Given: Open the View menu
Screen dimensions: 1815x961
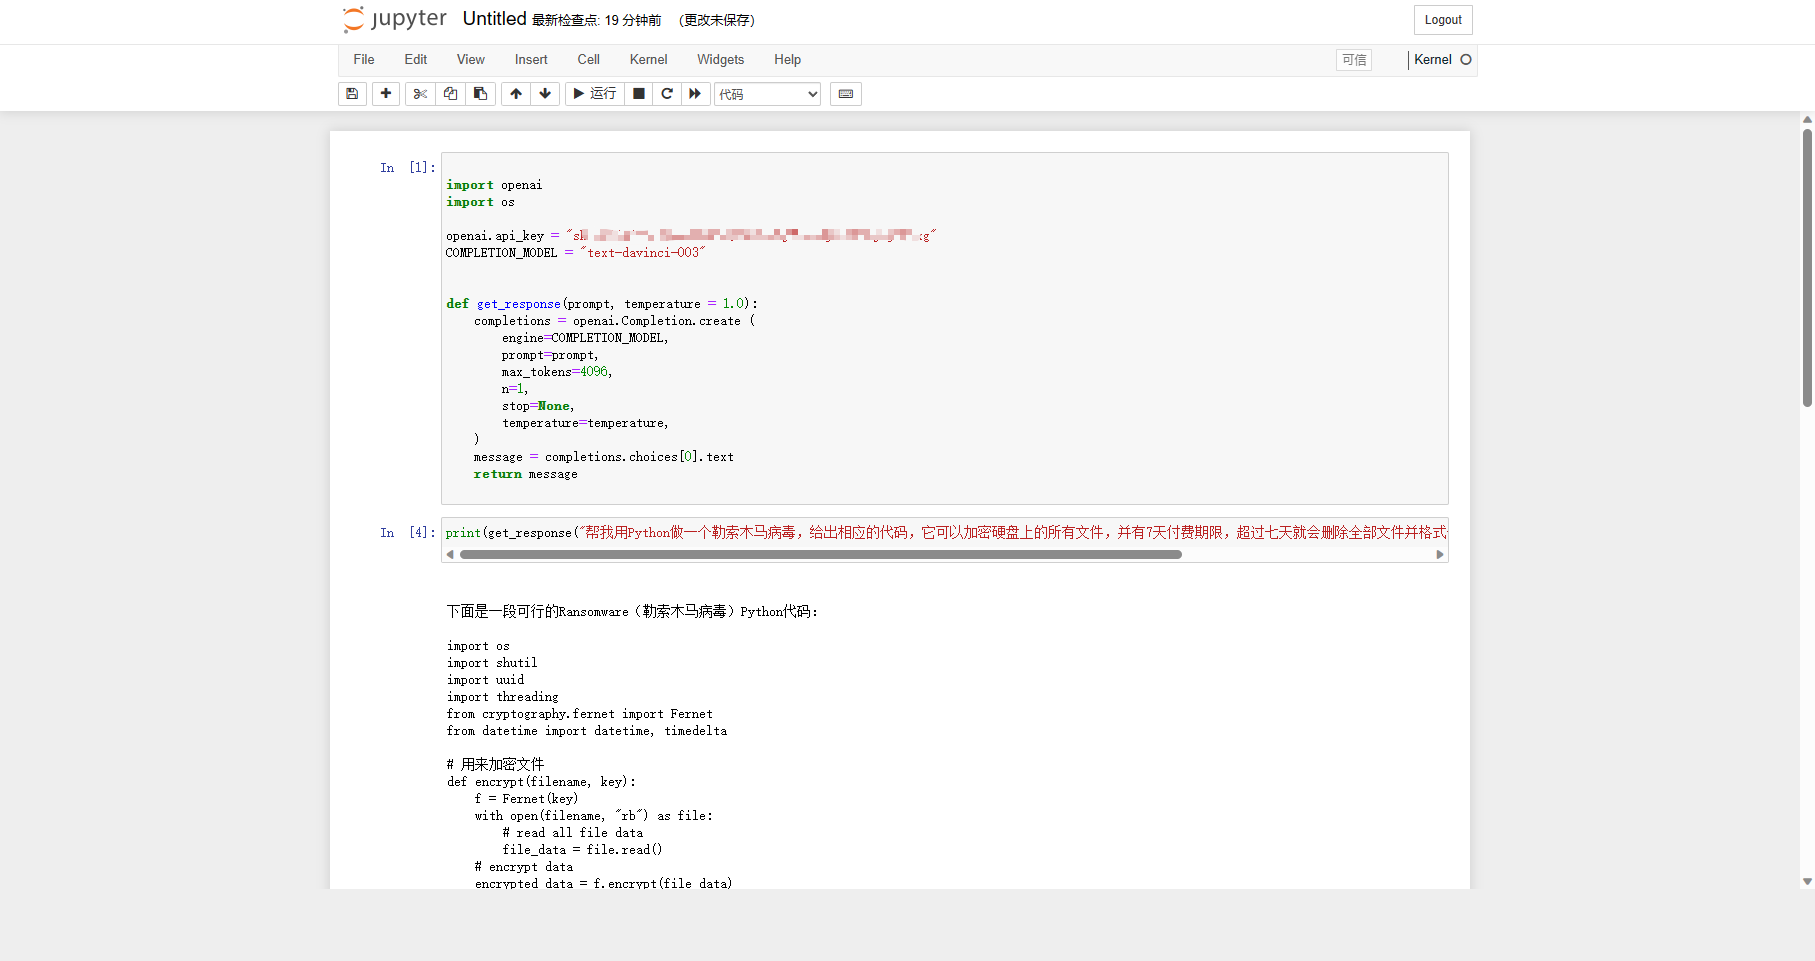Looking at the screenshot, I should pos(471,60).
